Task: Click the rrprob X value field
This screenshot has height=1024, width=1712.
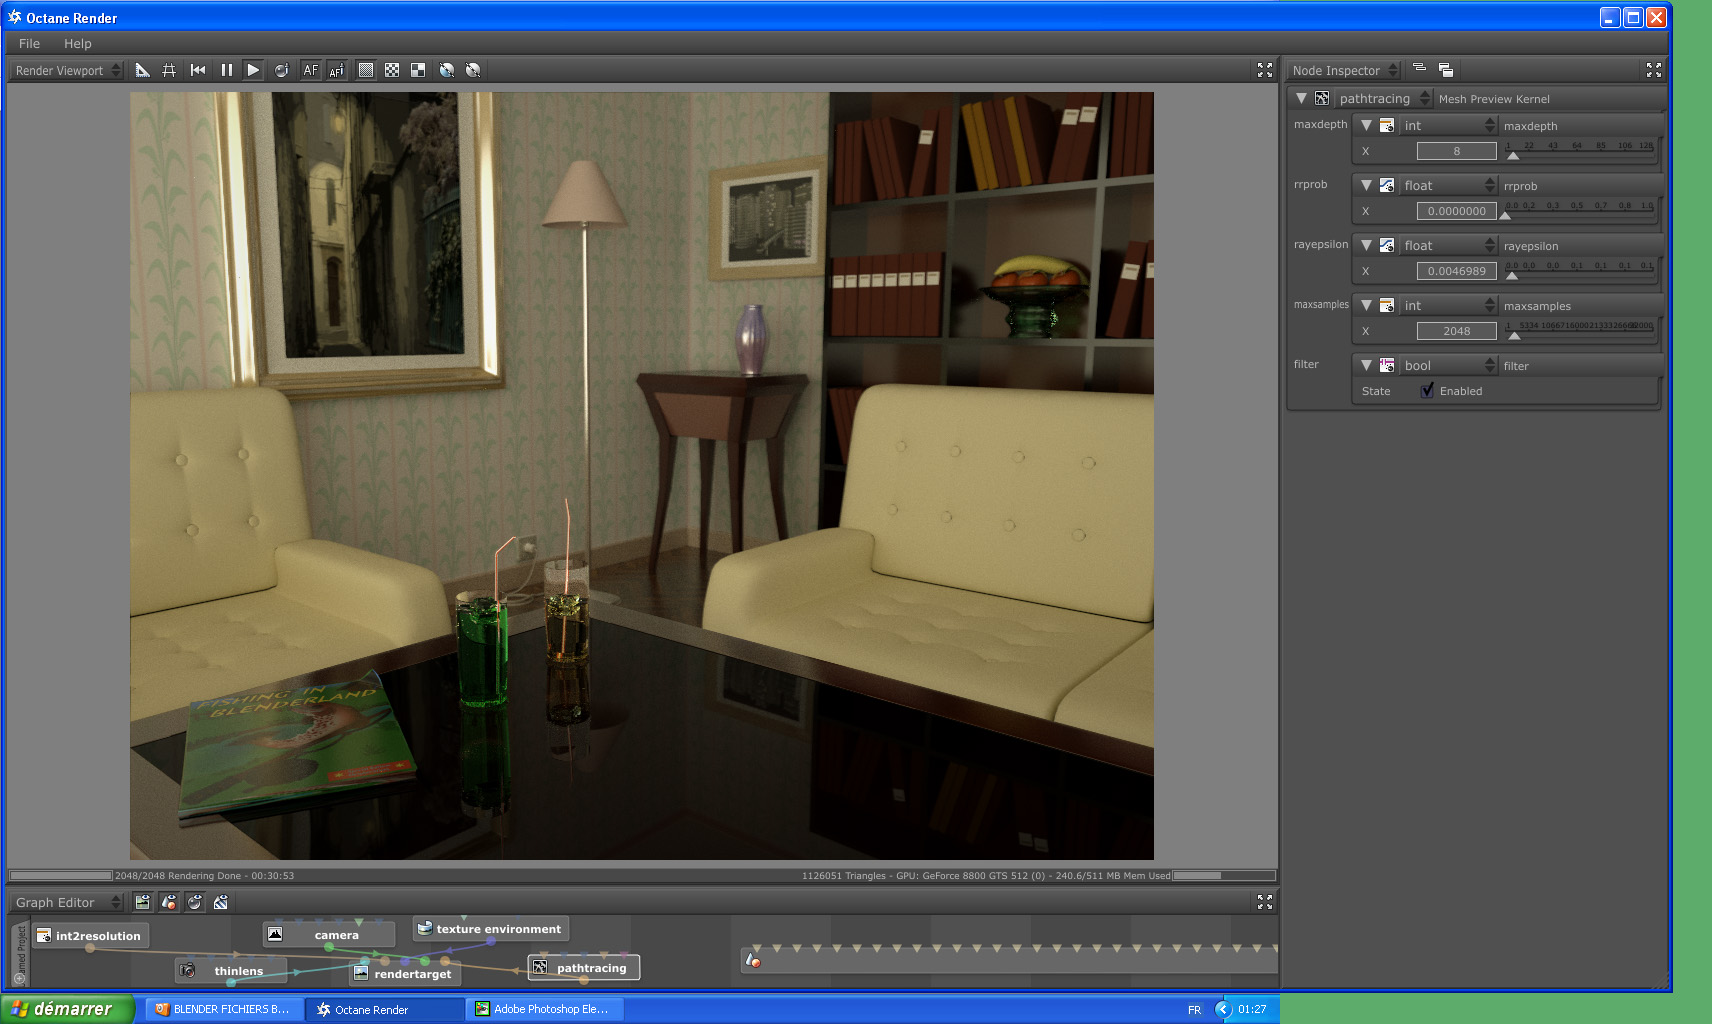Action: [1456, 211]
